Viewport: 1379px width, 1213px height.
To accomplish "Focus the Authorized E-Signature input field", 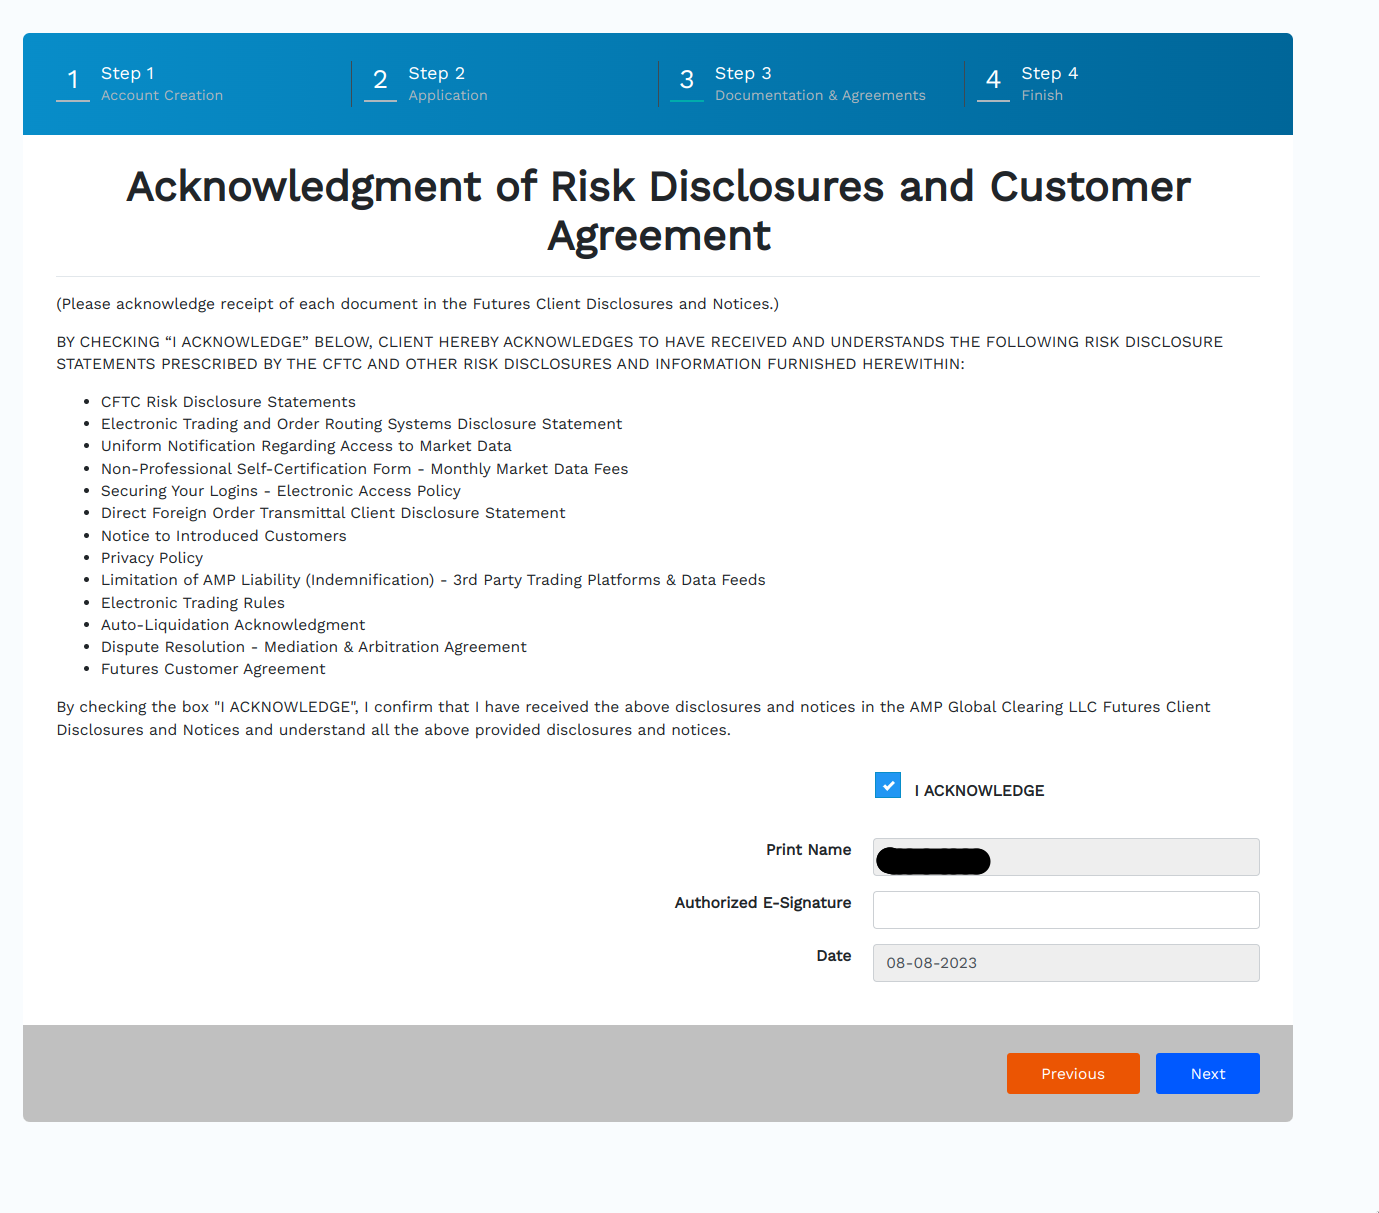I will pyautogui.click(x=1065, y=910).
